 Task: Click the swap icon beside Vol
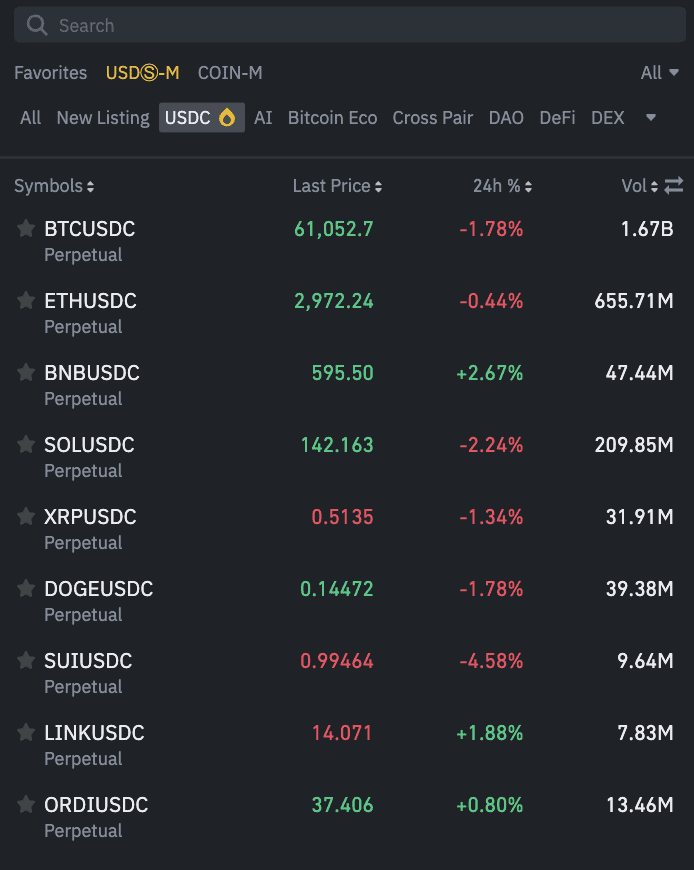point(674,186)
